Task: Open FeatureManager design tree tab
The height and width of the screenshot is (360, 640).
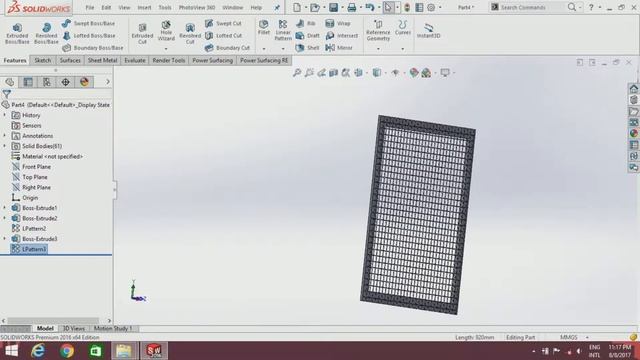Action: (x=9, y=82)
